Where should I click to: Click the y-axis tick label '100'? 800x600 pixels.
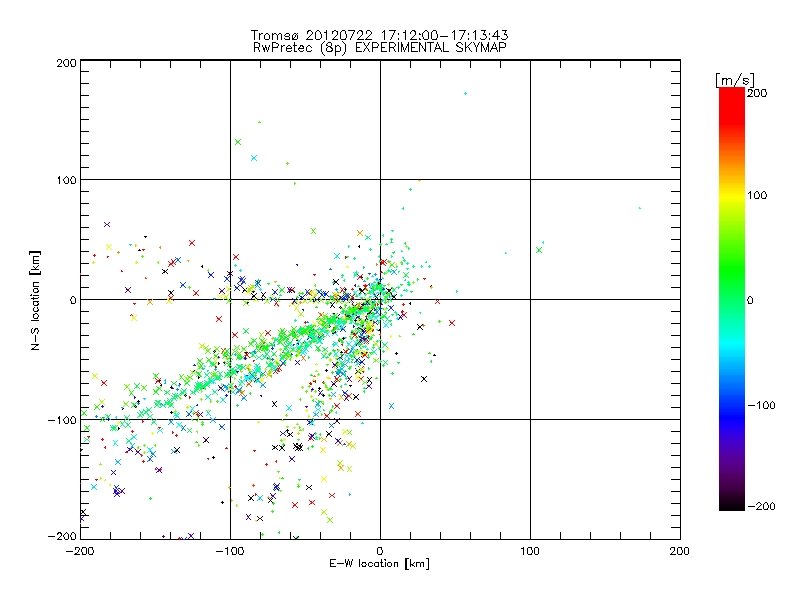[65, 180]
